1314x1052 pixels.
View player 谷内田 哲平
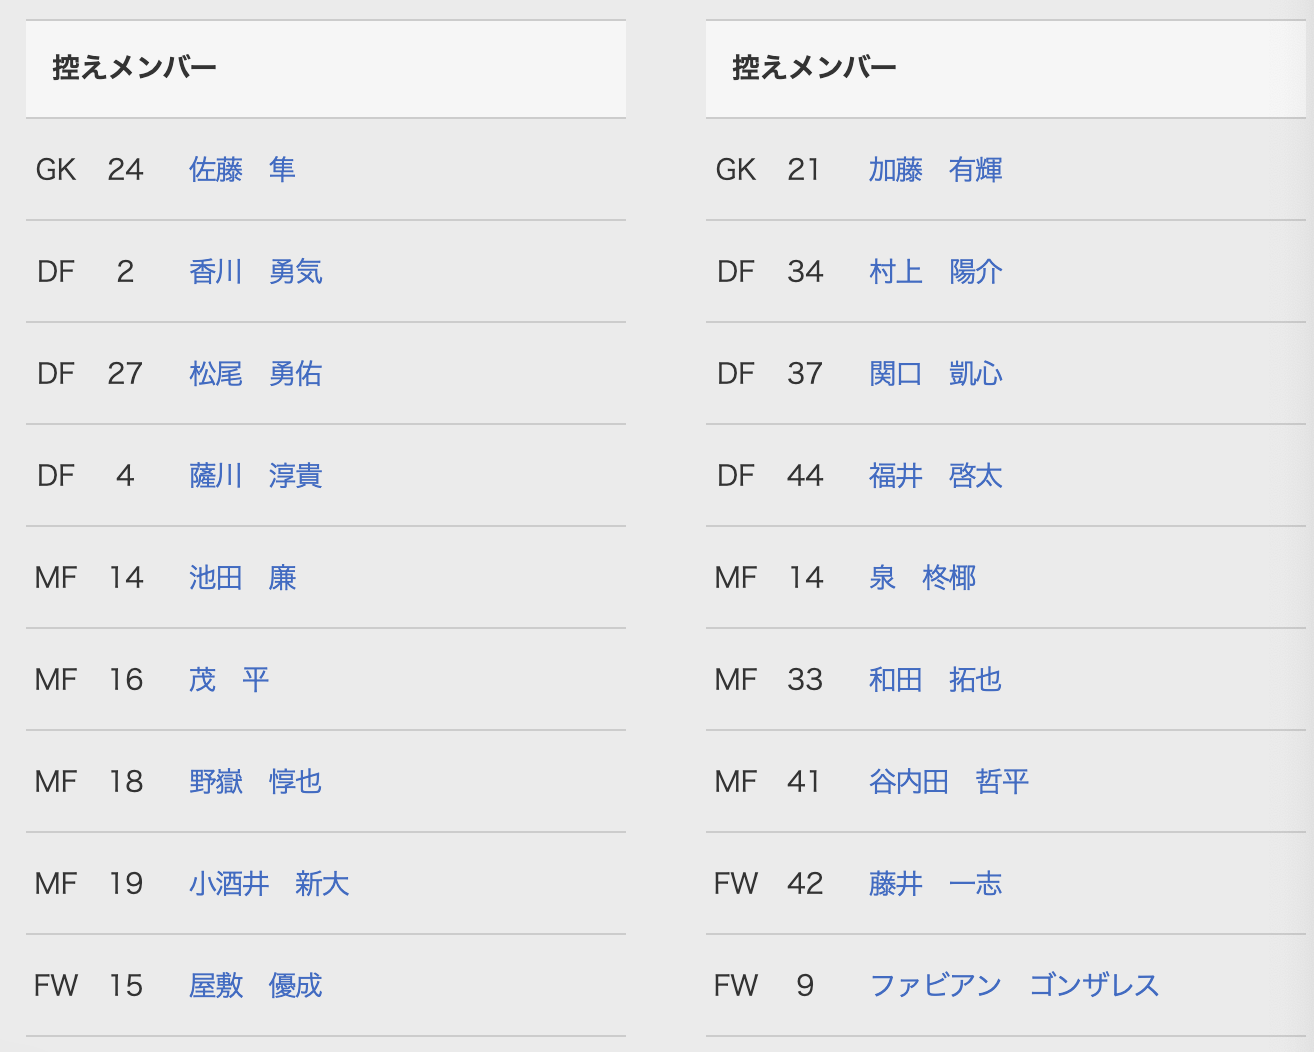click(x=949, y=782)
